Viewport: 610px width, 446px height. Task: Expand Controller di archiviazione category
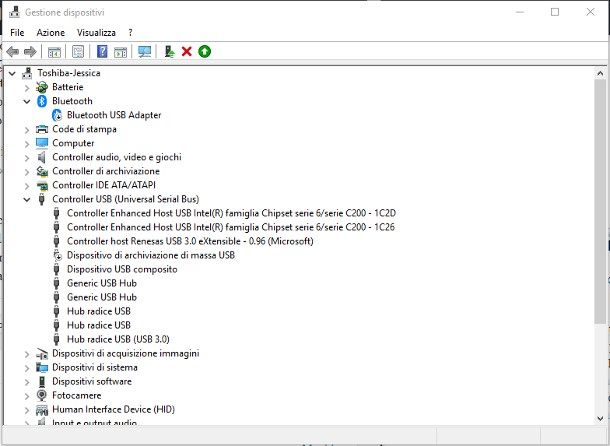(26, 172)
